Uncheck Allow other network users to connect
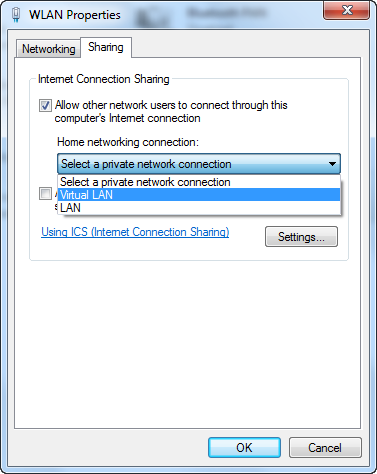 45,105
